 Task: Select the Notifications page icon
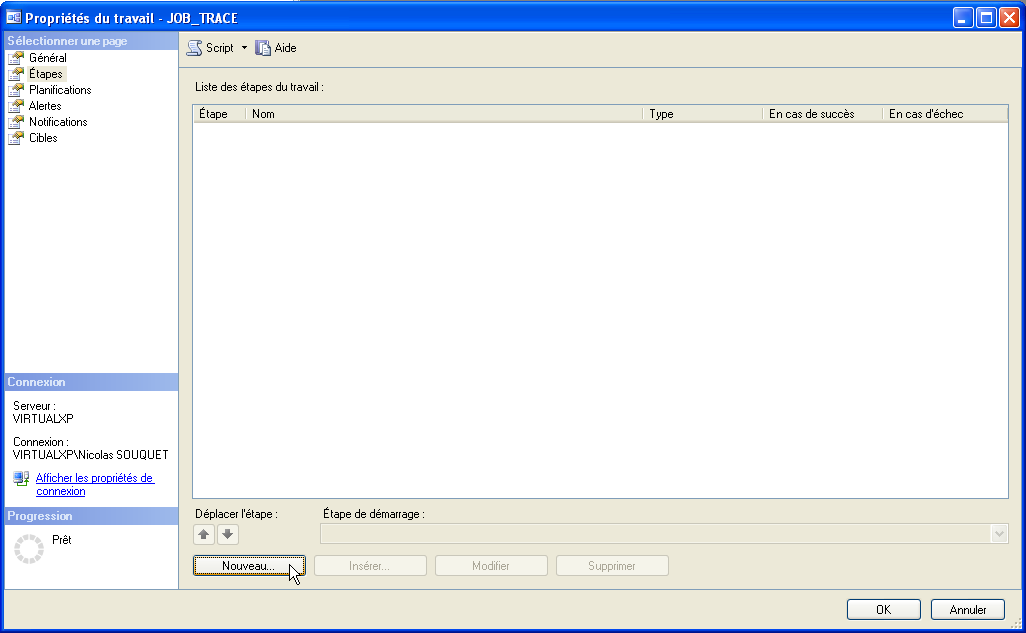(16, 122)
